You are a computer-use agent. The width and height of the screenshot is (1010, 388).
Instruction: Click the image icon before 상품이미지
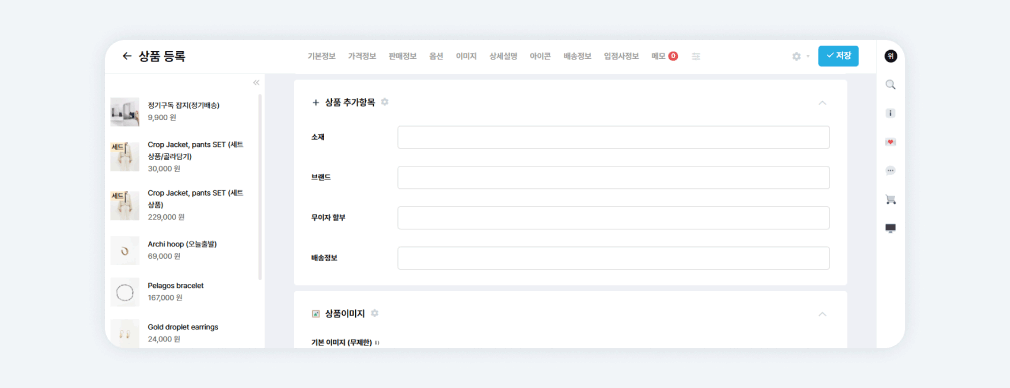316,314
